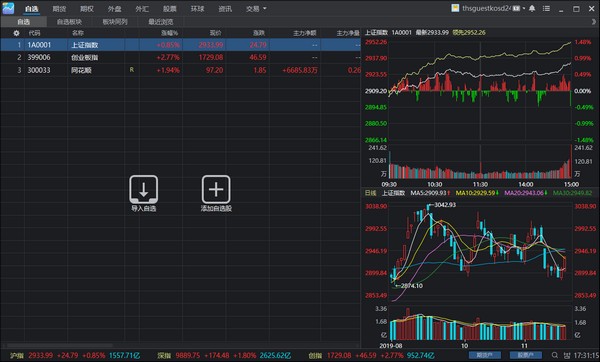Select the 300033 同花顺 row
This screenshot has height=362, width=600.
[x=180, y=70]
